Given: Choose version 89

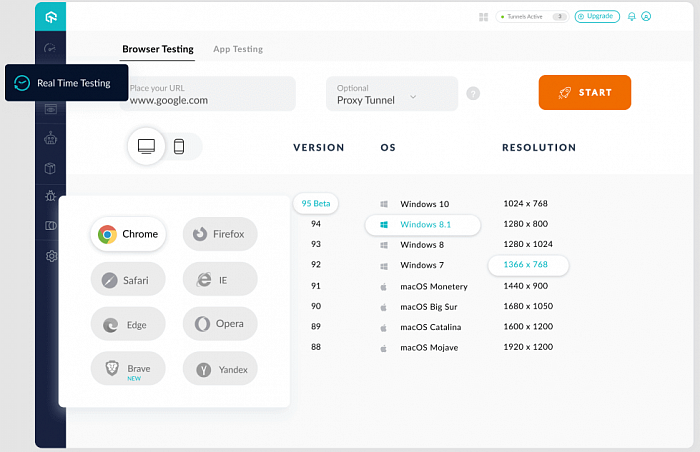Looking at the screenshot, I should coord(316,326).
